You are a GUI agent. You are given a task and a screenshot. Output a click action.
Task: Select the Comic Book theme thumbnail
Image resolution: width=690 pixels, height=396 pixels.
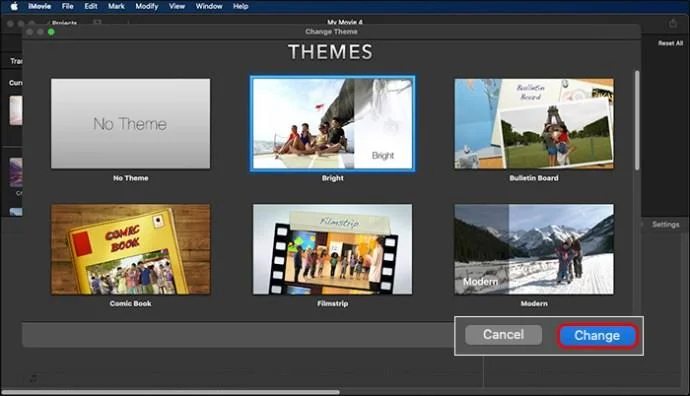(x=130, y=249)
